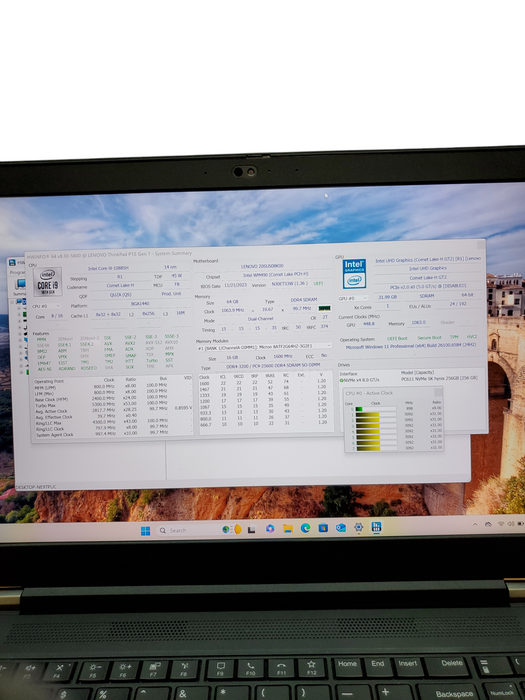Click the volume speaker tray icon
525x700 pixels.
tap(510, 524)
